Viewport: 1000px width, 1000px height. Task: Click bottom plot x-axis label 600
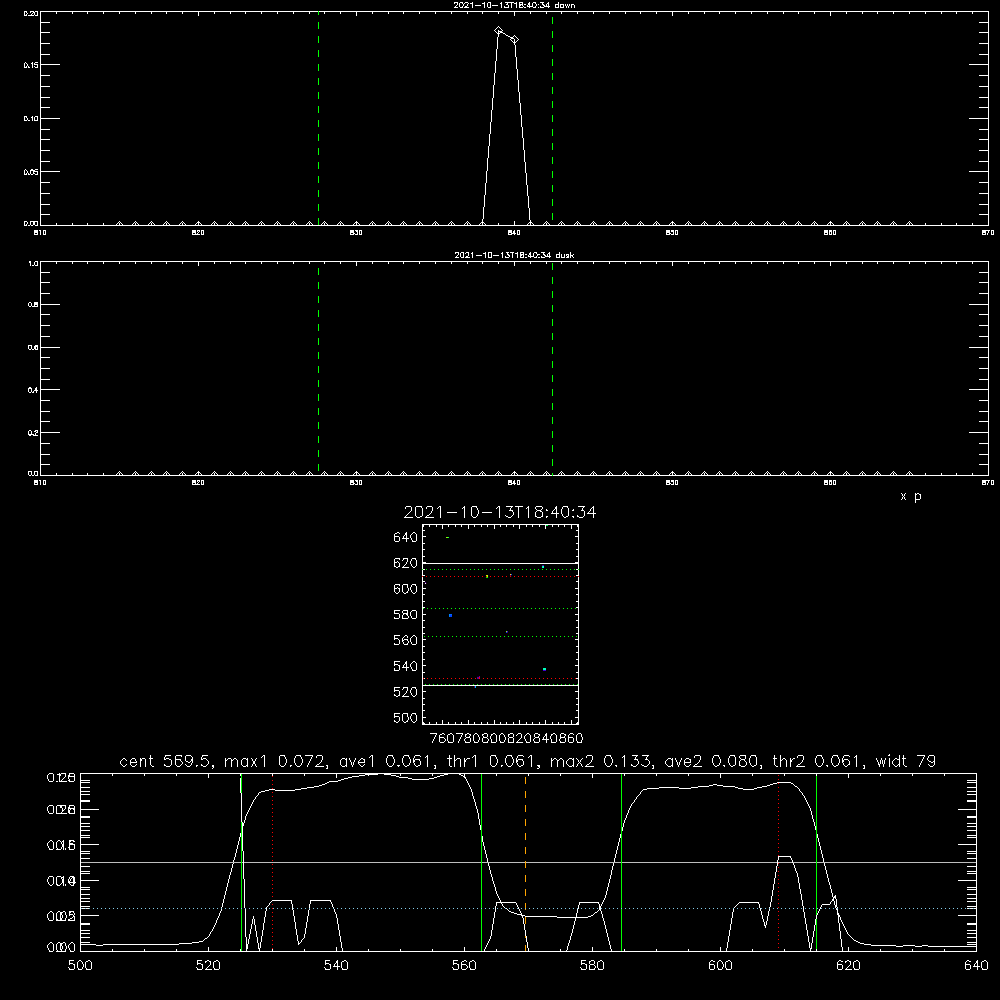click(x=721, y=966)
